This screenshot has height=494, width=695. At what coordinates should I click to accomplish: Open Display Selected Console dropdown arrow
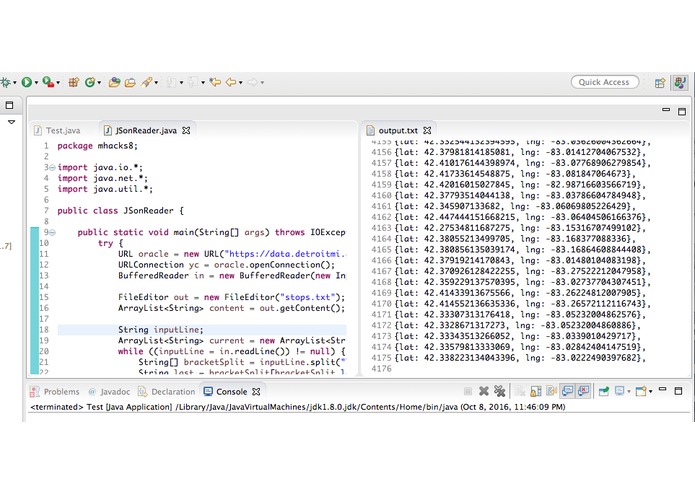pos(629,392)
